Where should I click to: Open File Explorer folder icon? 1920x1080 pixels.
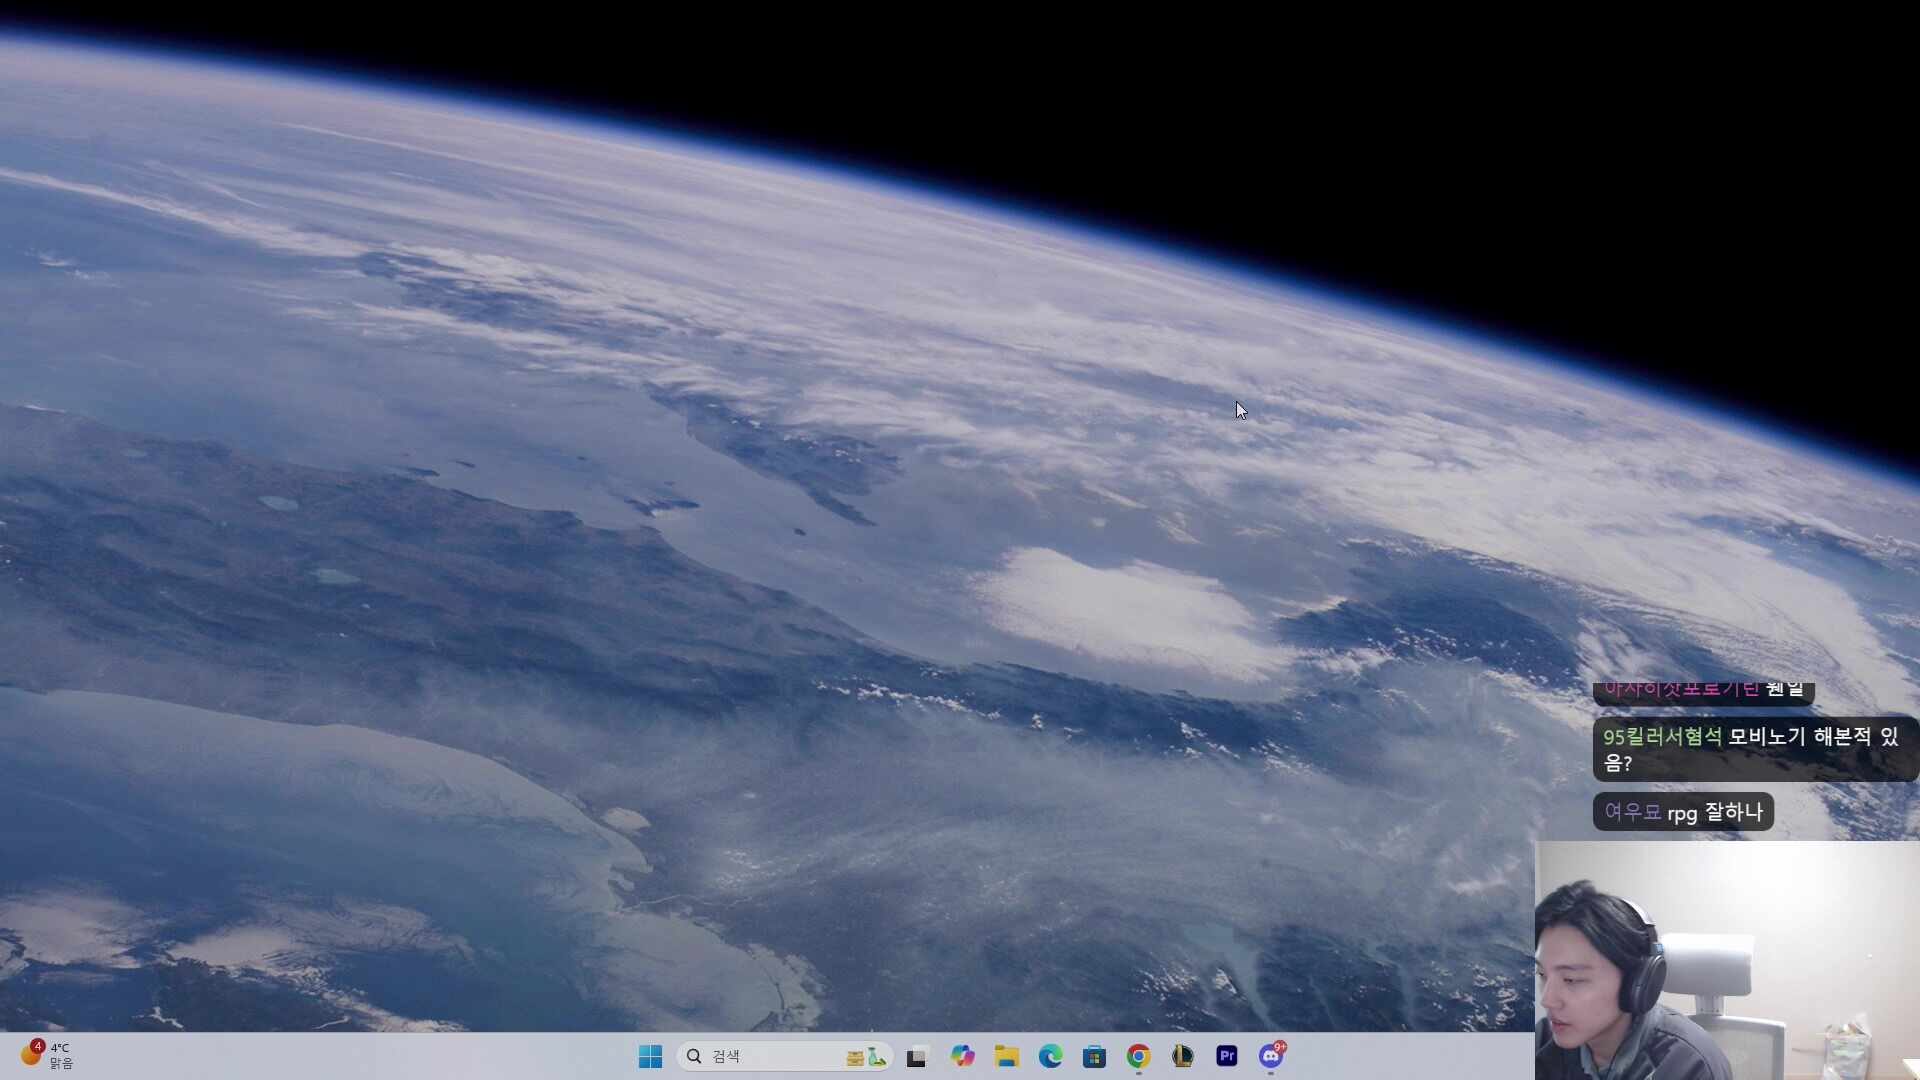pyautogui.click(x=1006, y=1056)
